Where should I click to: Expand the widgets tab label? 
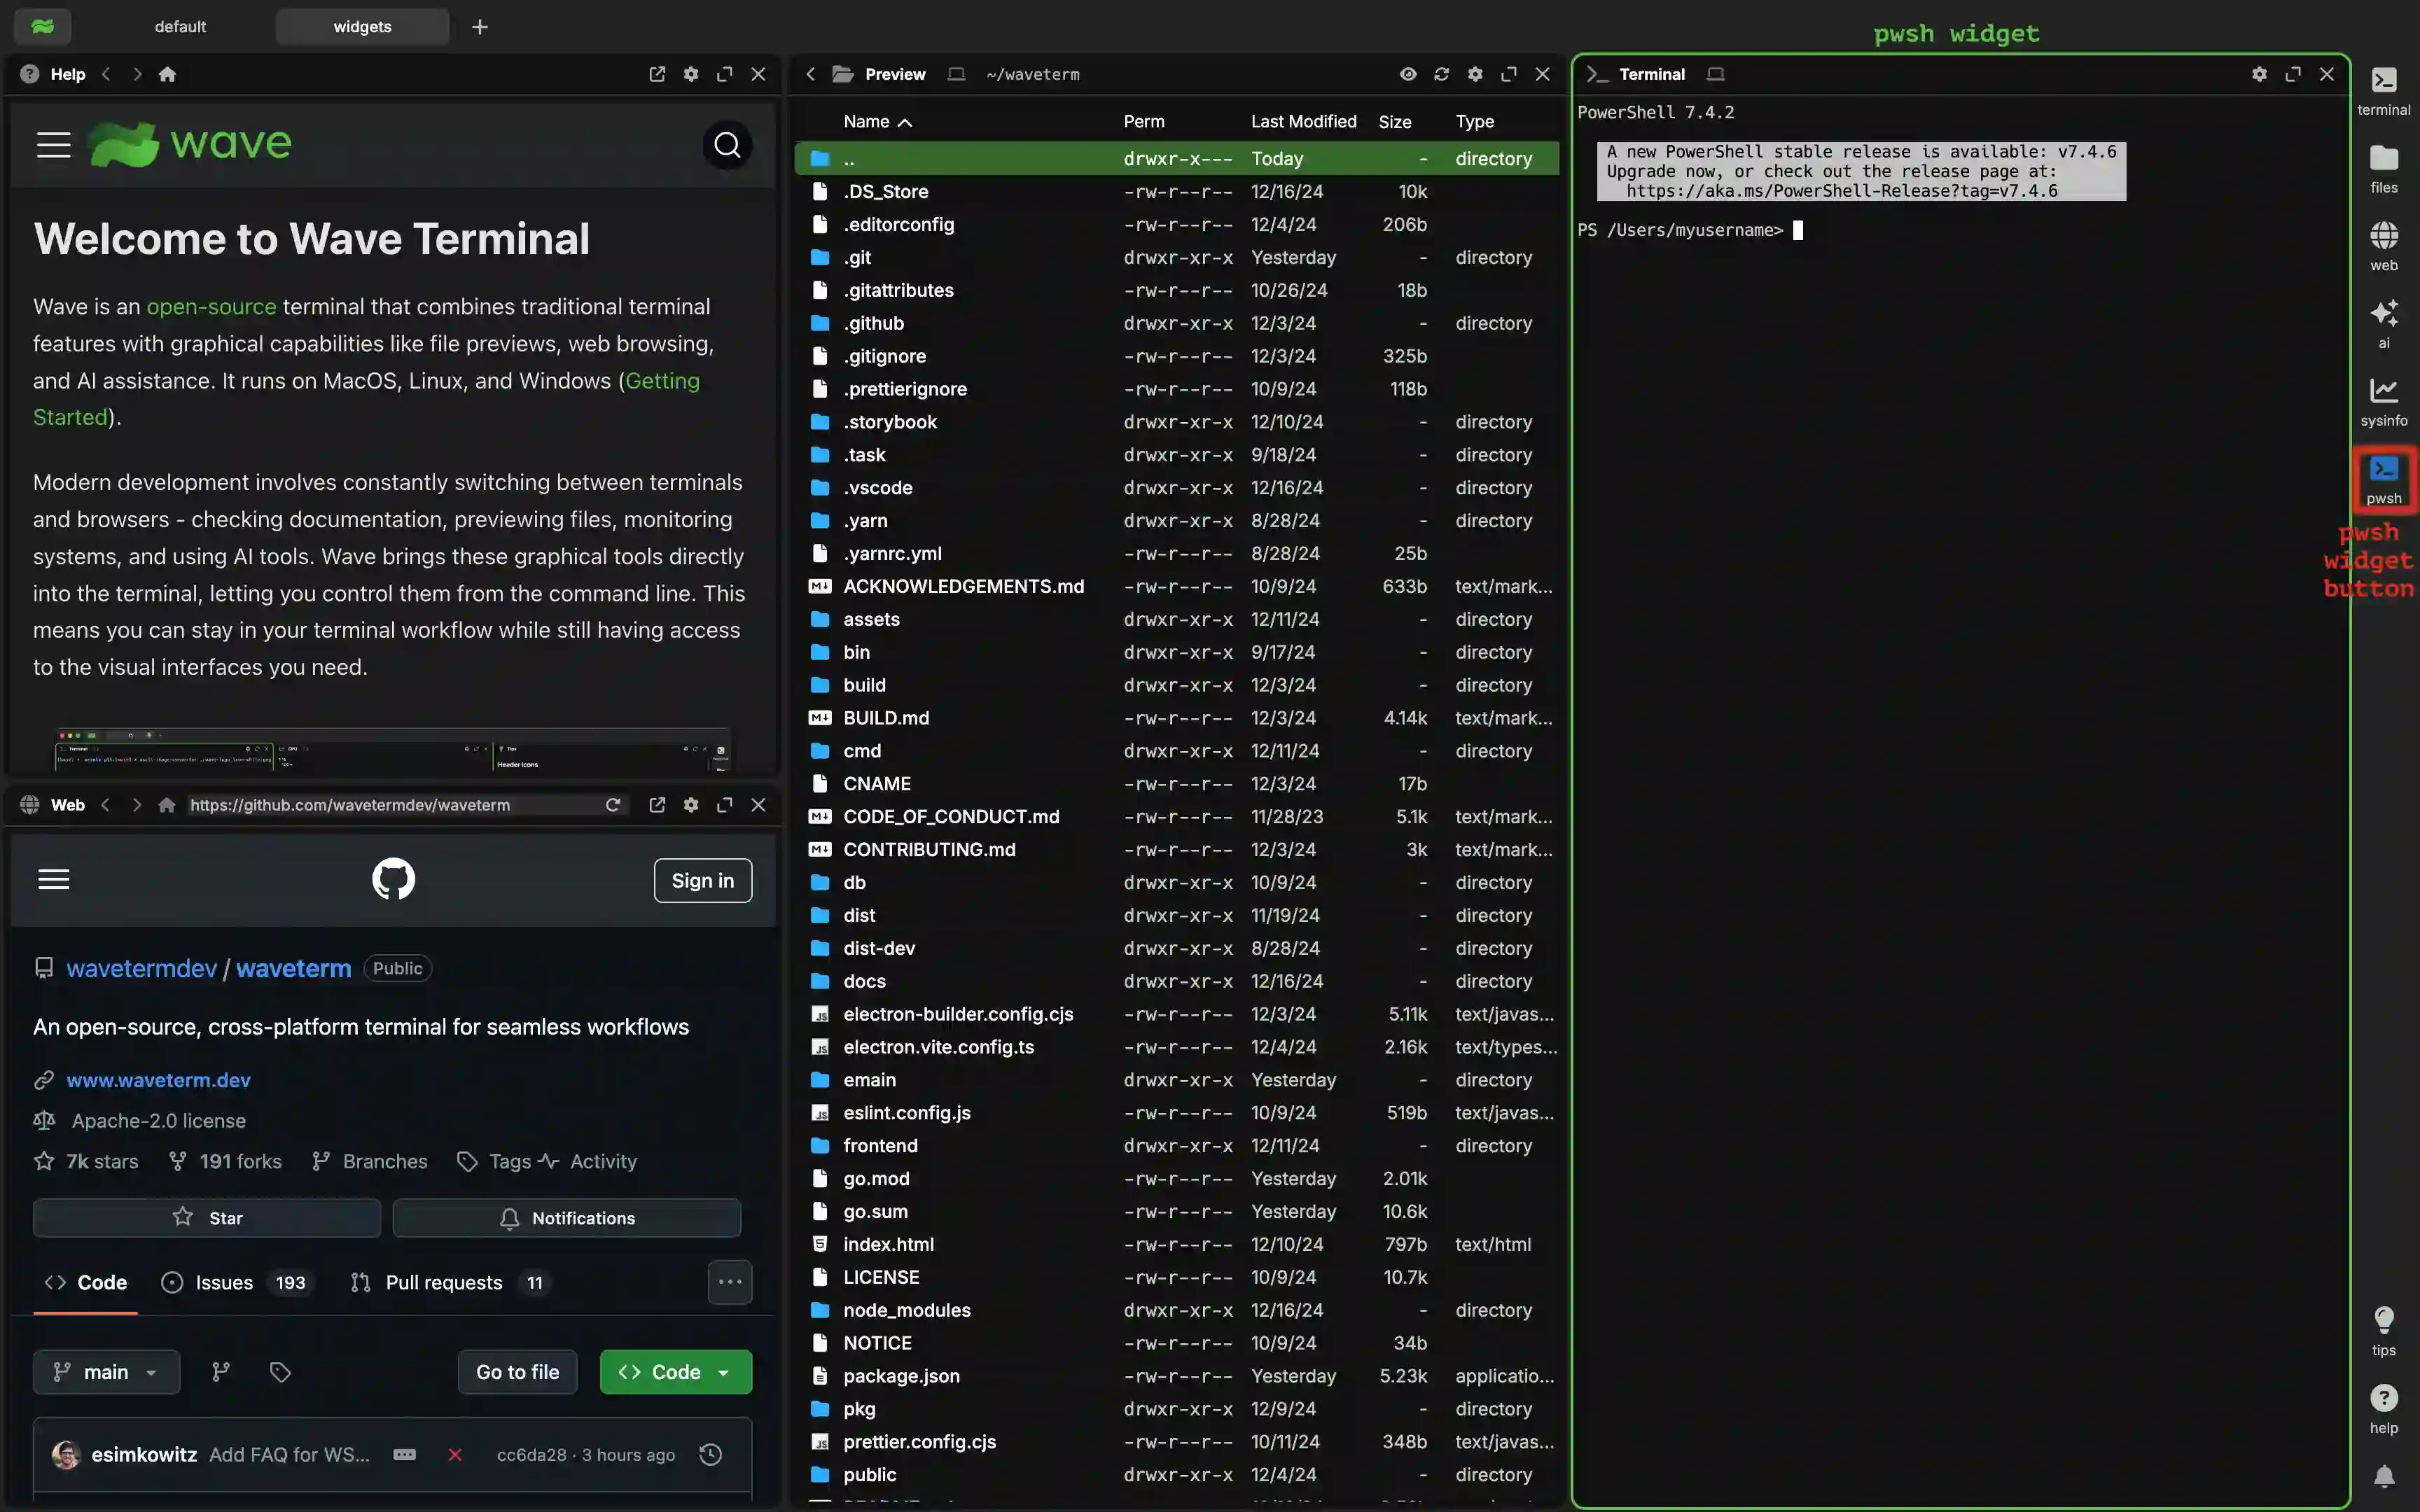pos(361,24)
